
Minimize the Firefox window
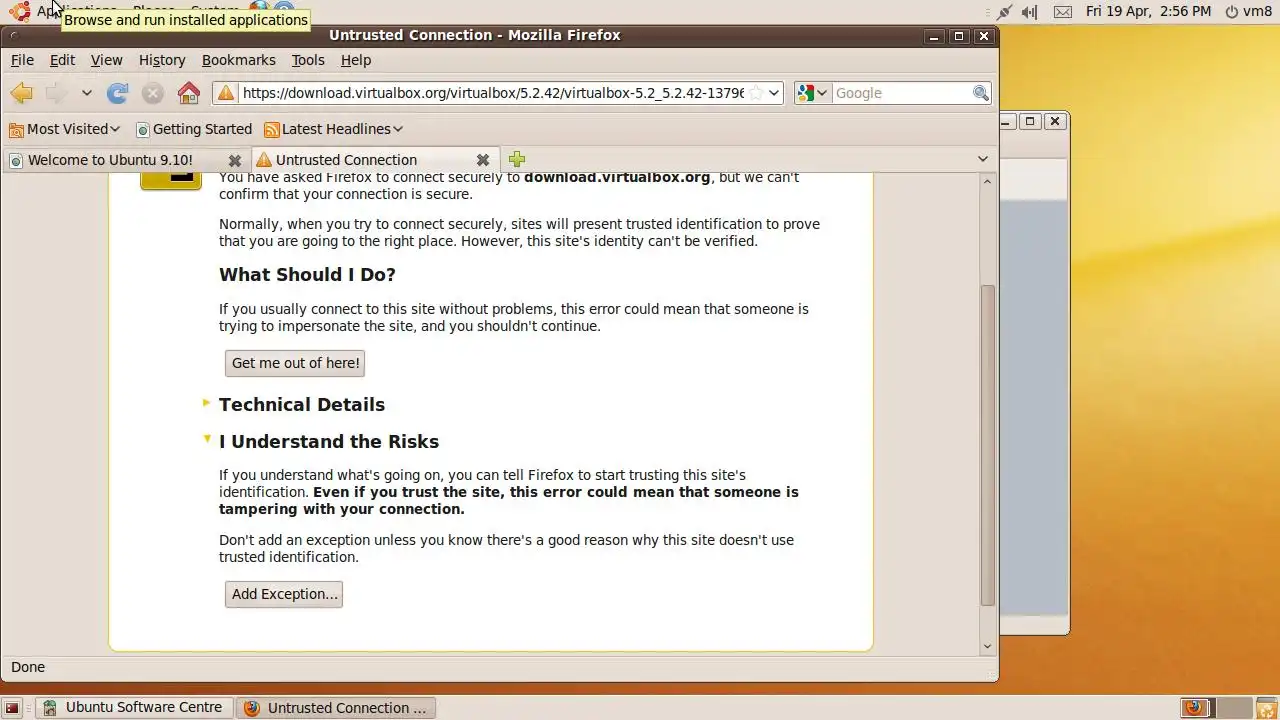coord(934,36)
